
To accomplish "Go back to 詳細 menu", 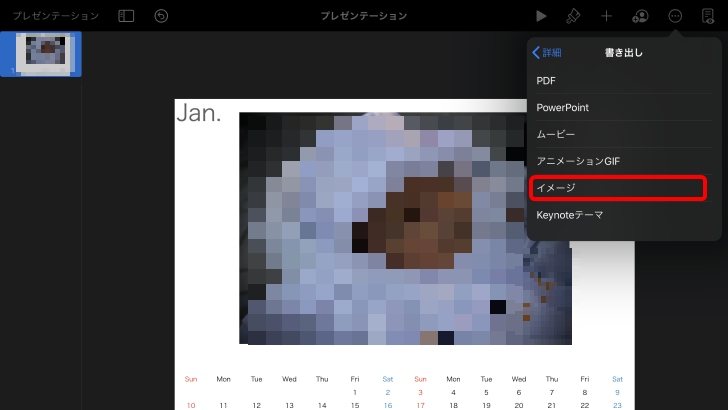I will (x=547, y=52).
